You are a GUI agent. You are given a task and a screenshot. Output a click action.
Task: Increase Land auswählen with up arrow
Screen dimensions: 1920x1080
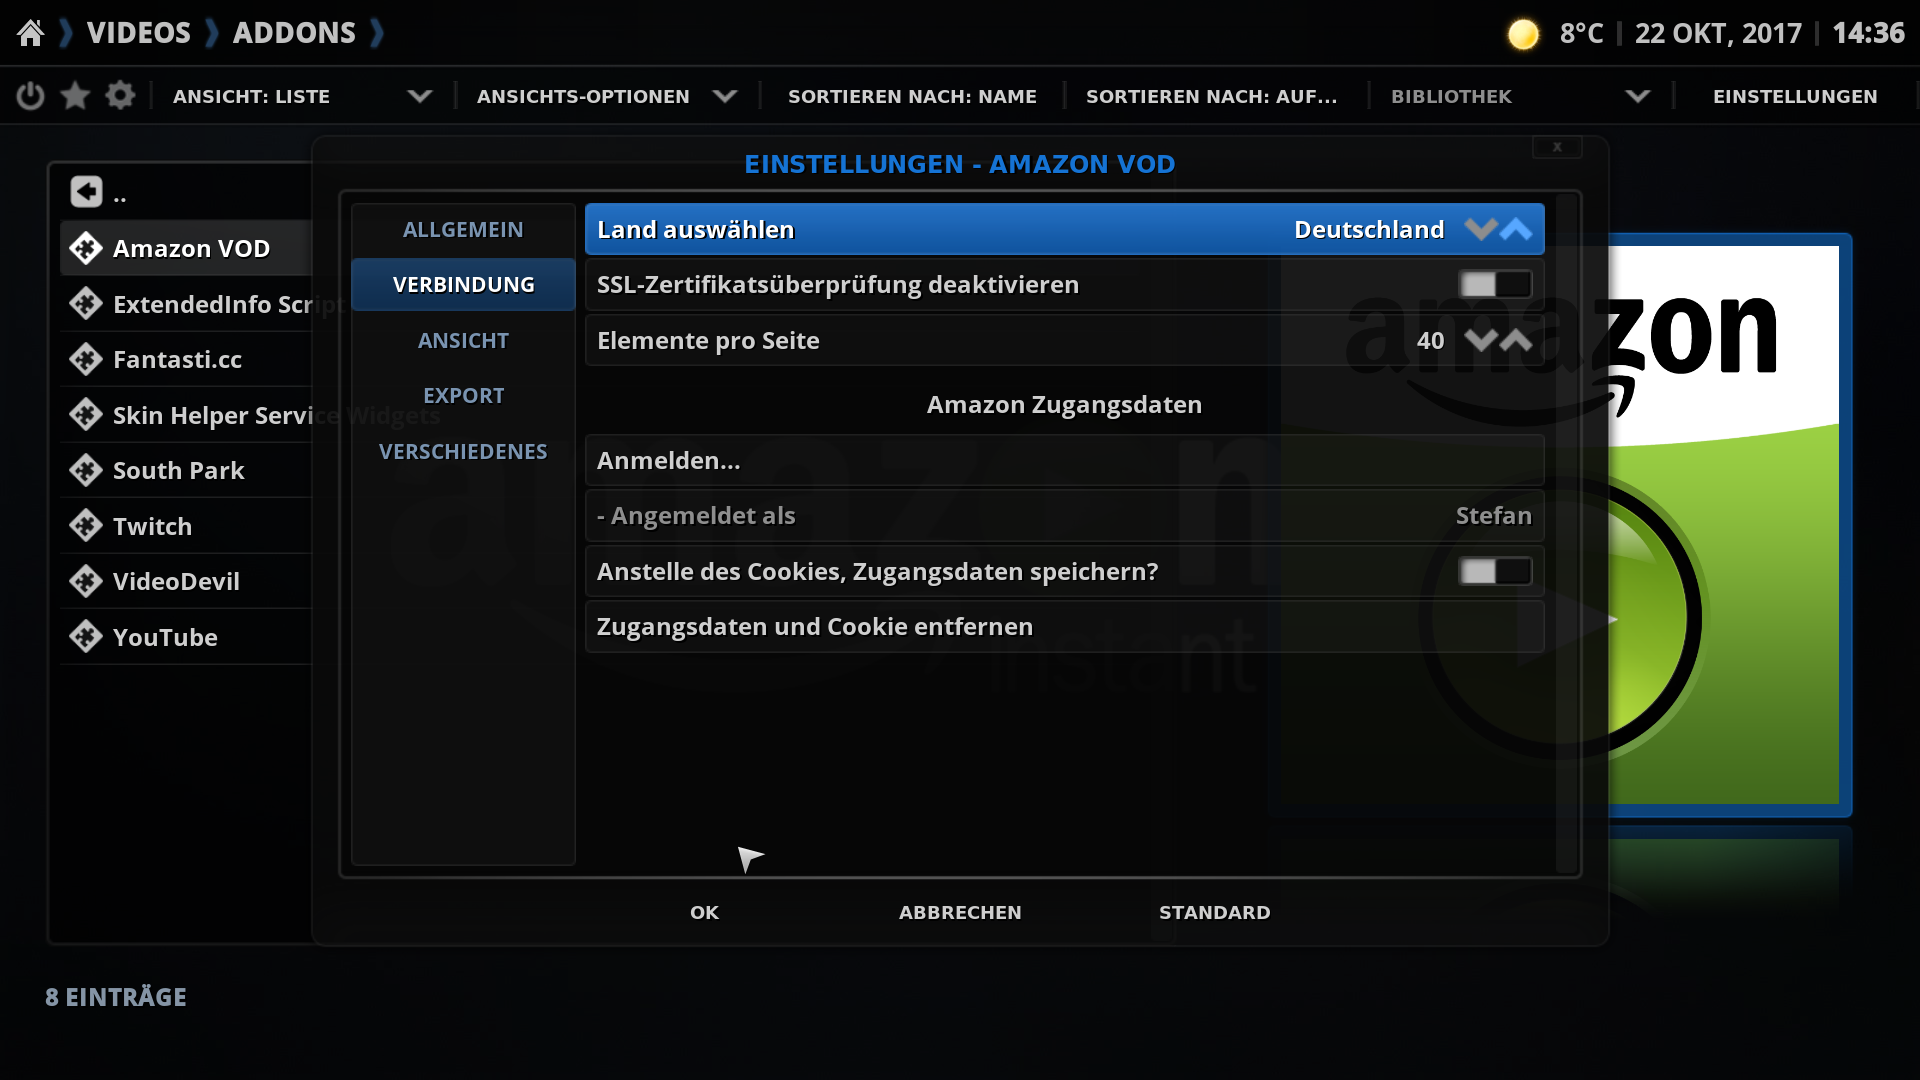pos(1516,229)
